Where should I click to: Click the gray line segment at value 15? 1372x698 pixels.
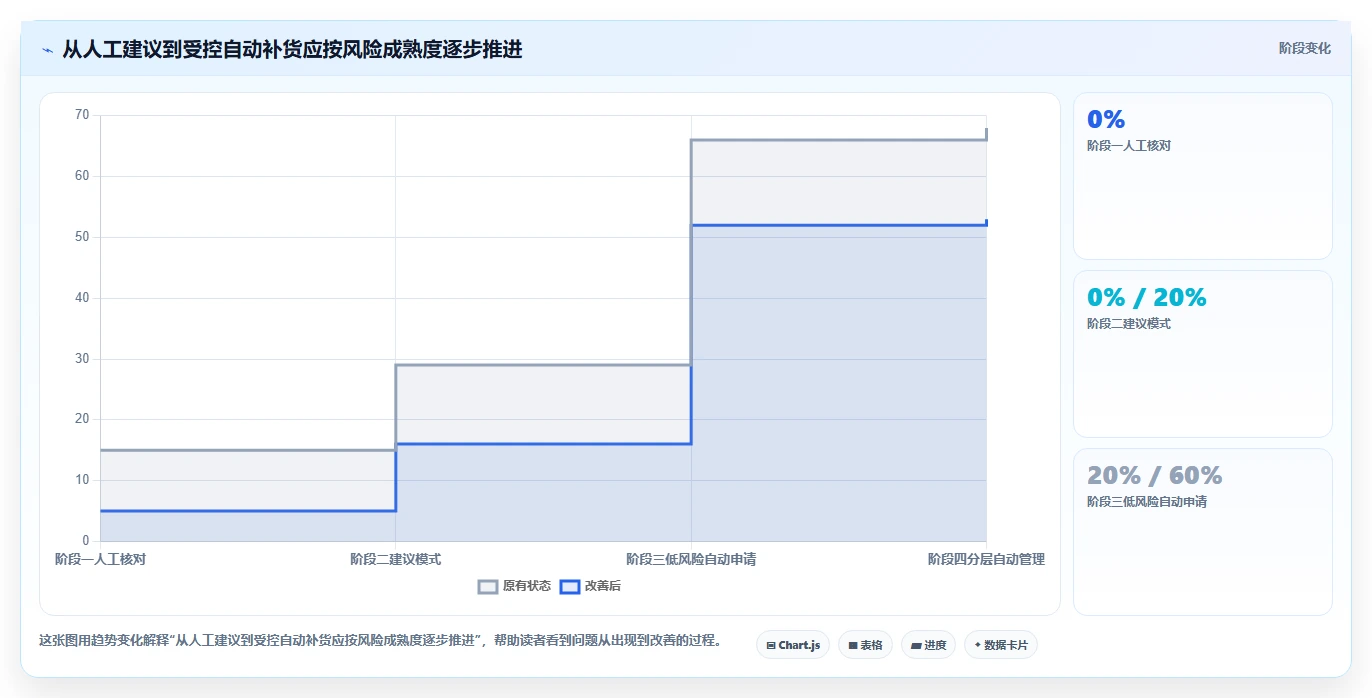point(248,450)
